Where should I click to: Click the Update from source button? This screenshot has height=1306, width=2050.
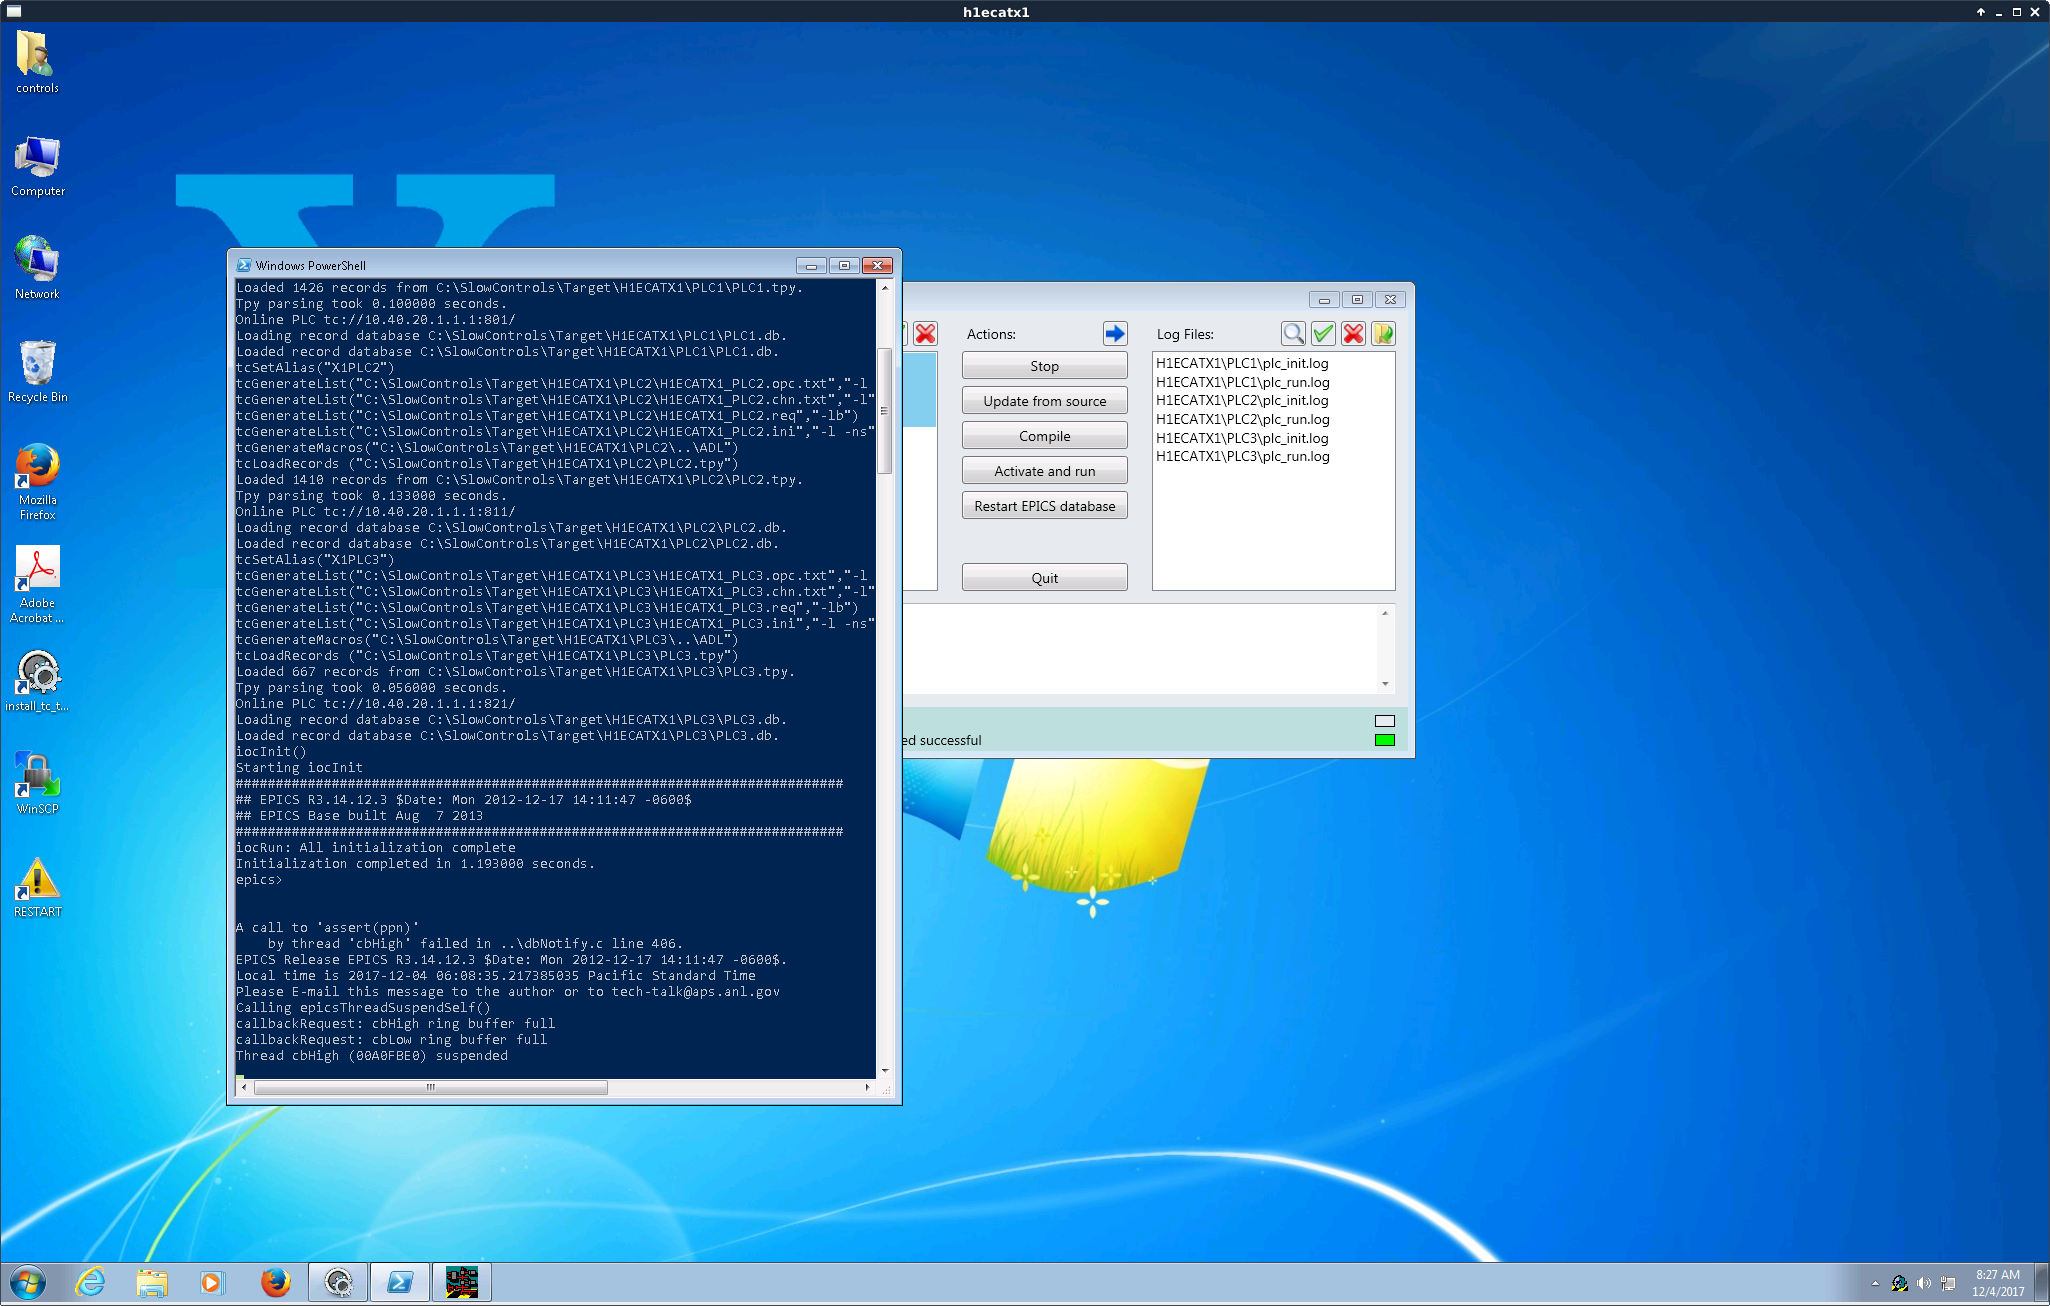[1044, 401]
